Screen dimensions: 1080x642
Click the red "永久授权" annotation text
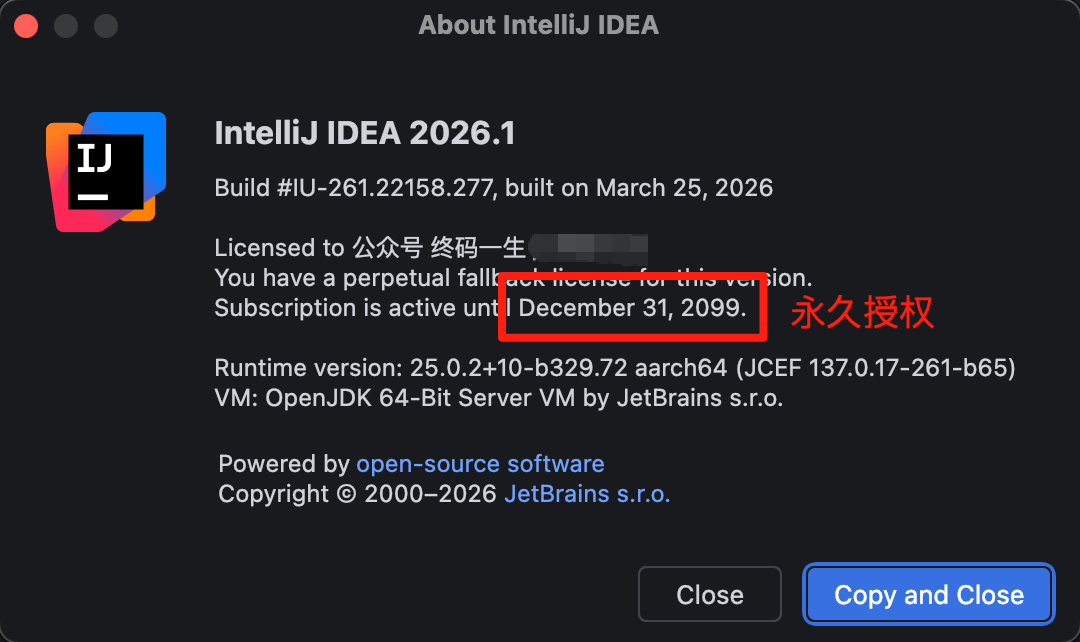[x=862, y=313]
